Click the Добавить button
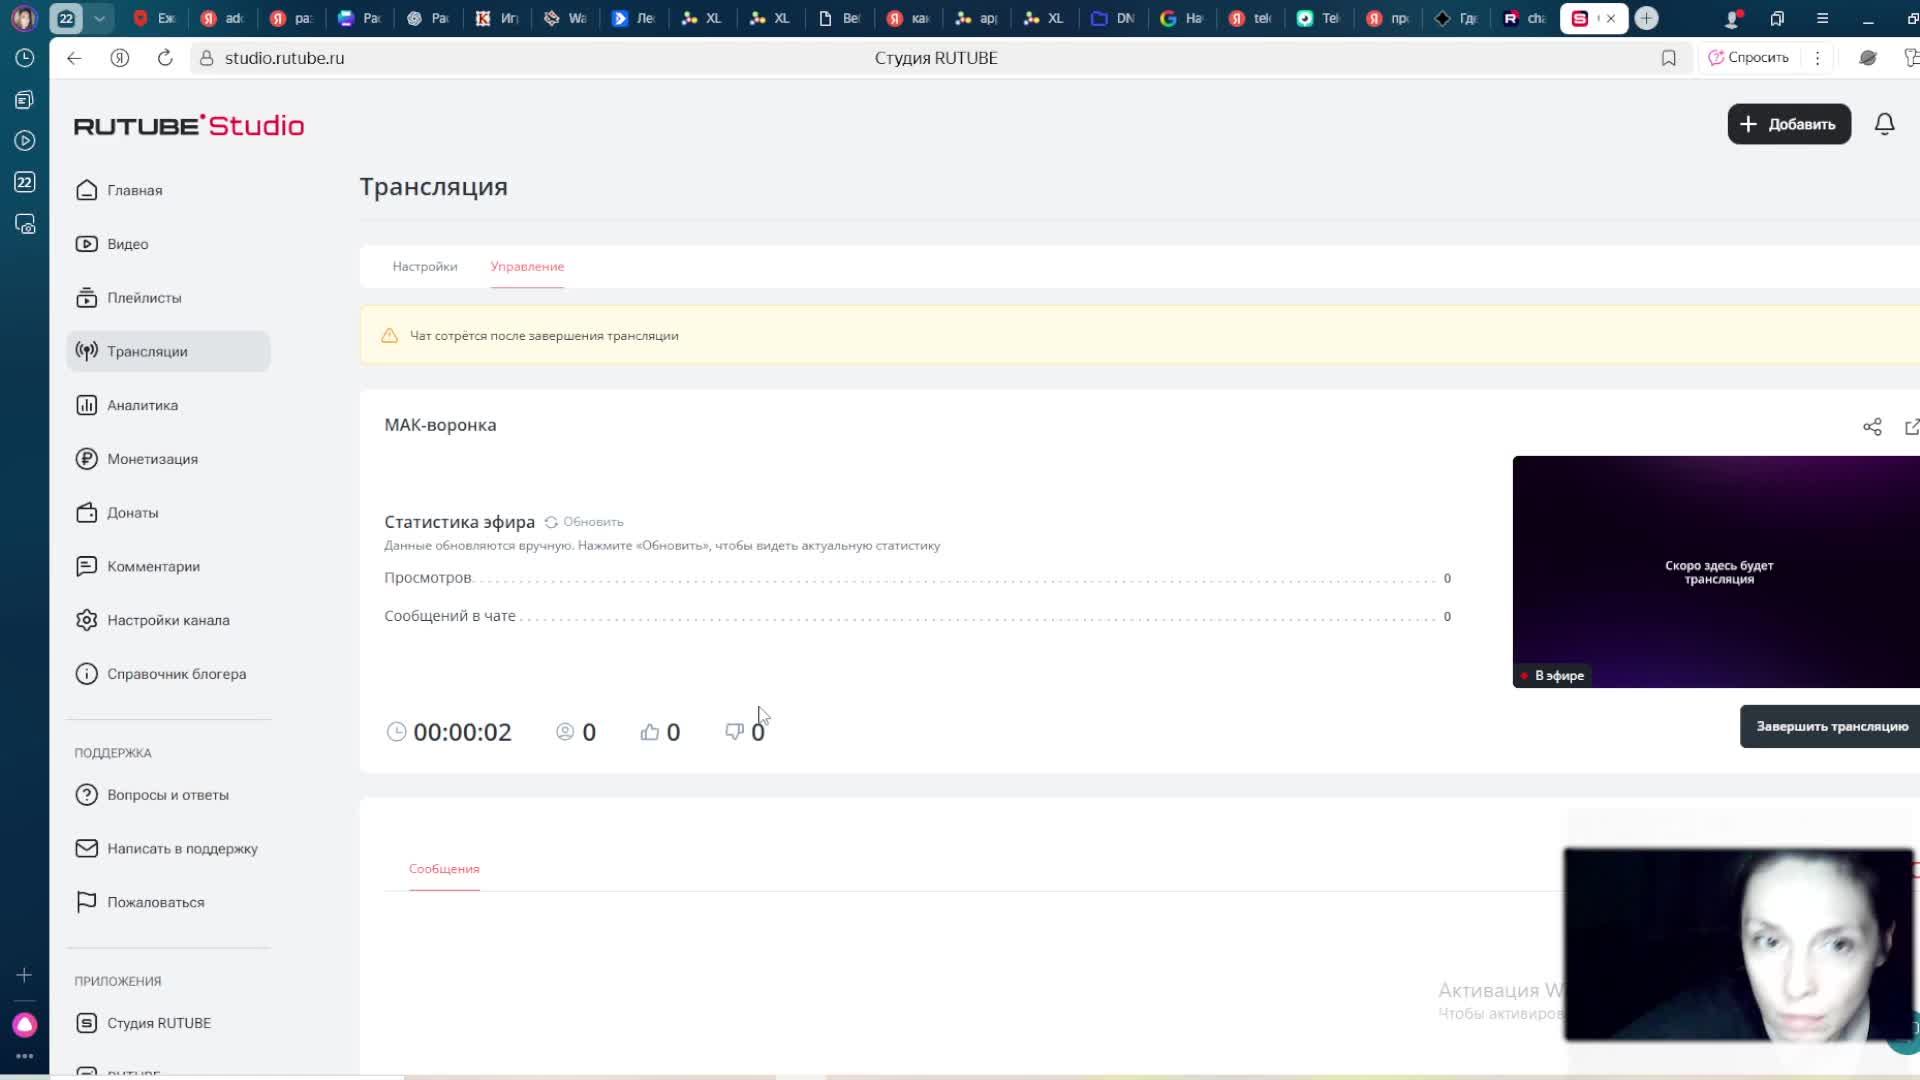The width and height of the screenshot is (1920, 1080). click(1788, 124)
